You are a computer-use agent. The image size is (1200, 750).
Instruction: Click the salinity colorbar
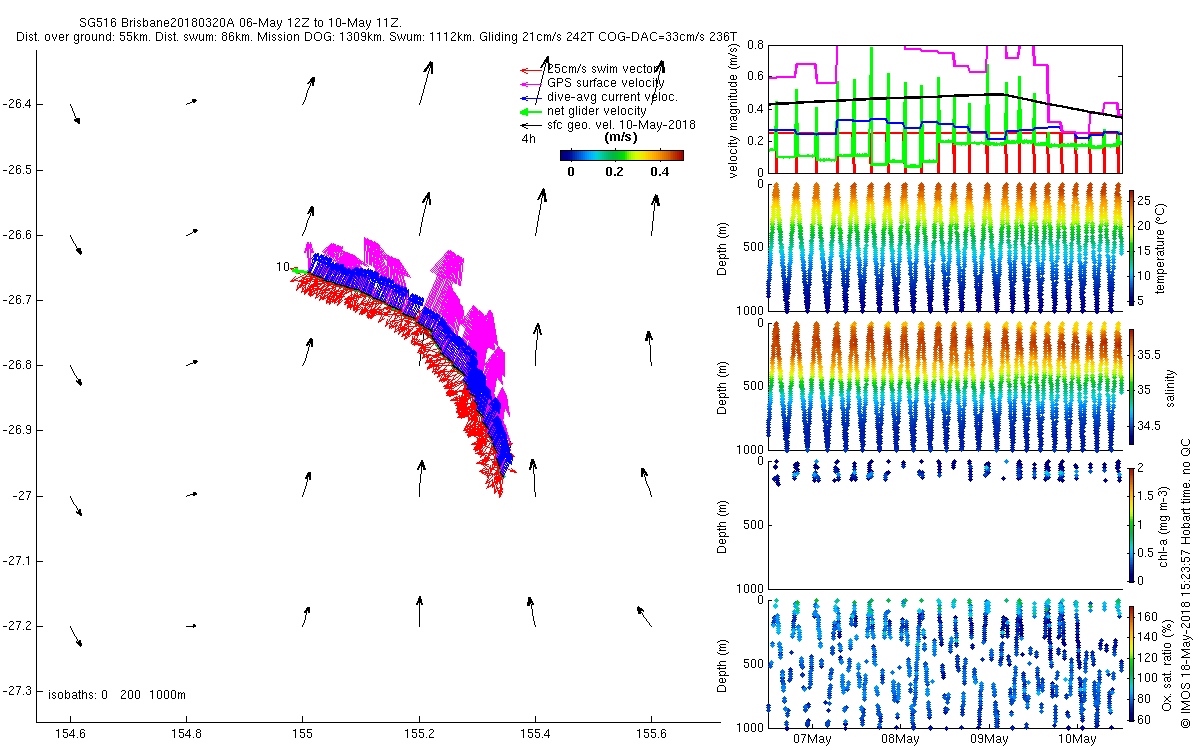[1131, 385]
